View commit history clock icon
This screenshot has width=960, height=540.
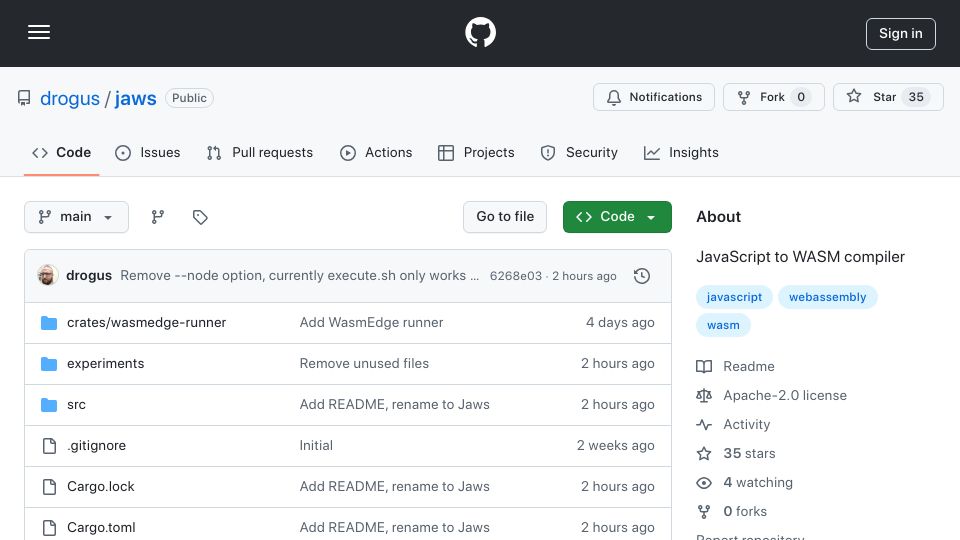(x=642, y=276)
